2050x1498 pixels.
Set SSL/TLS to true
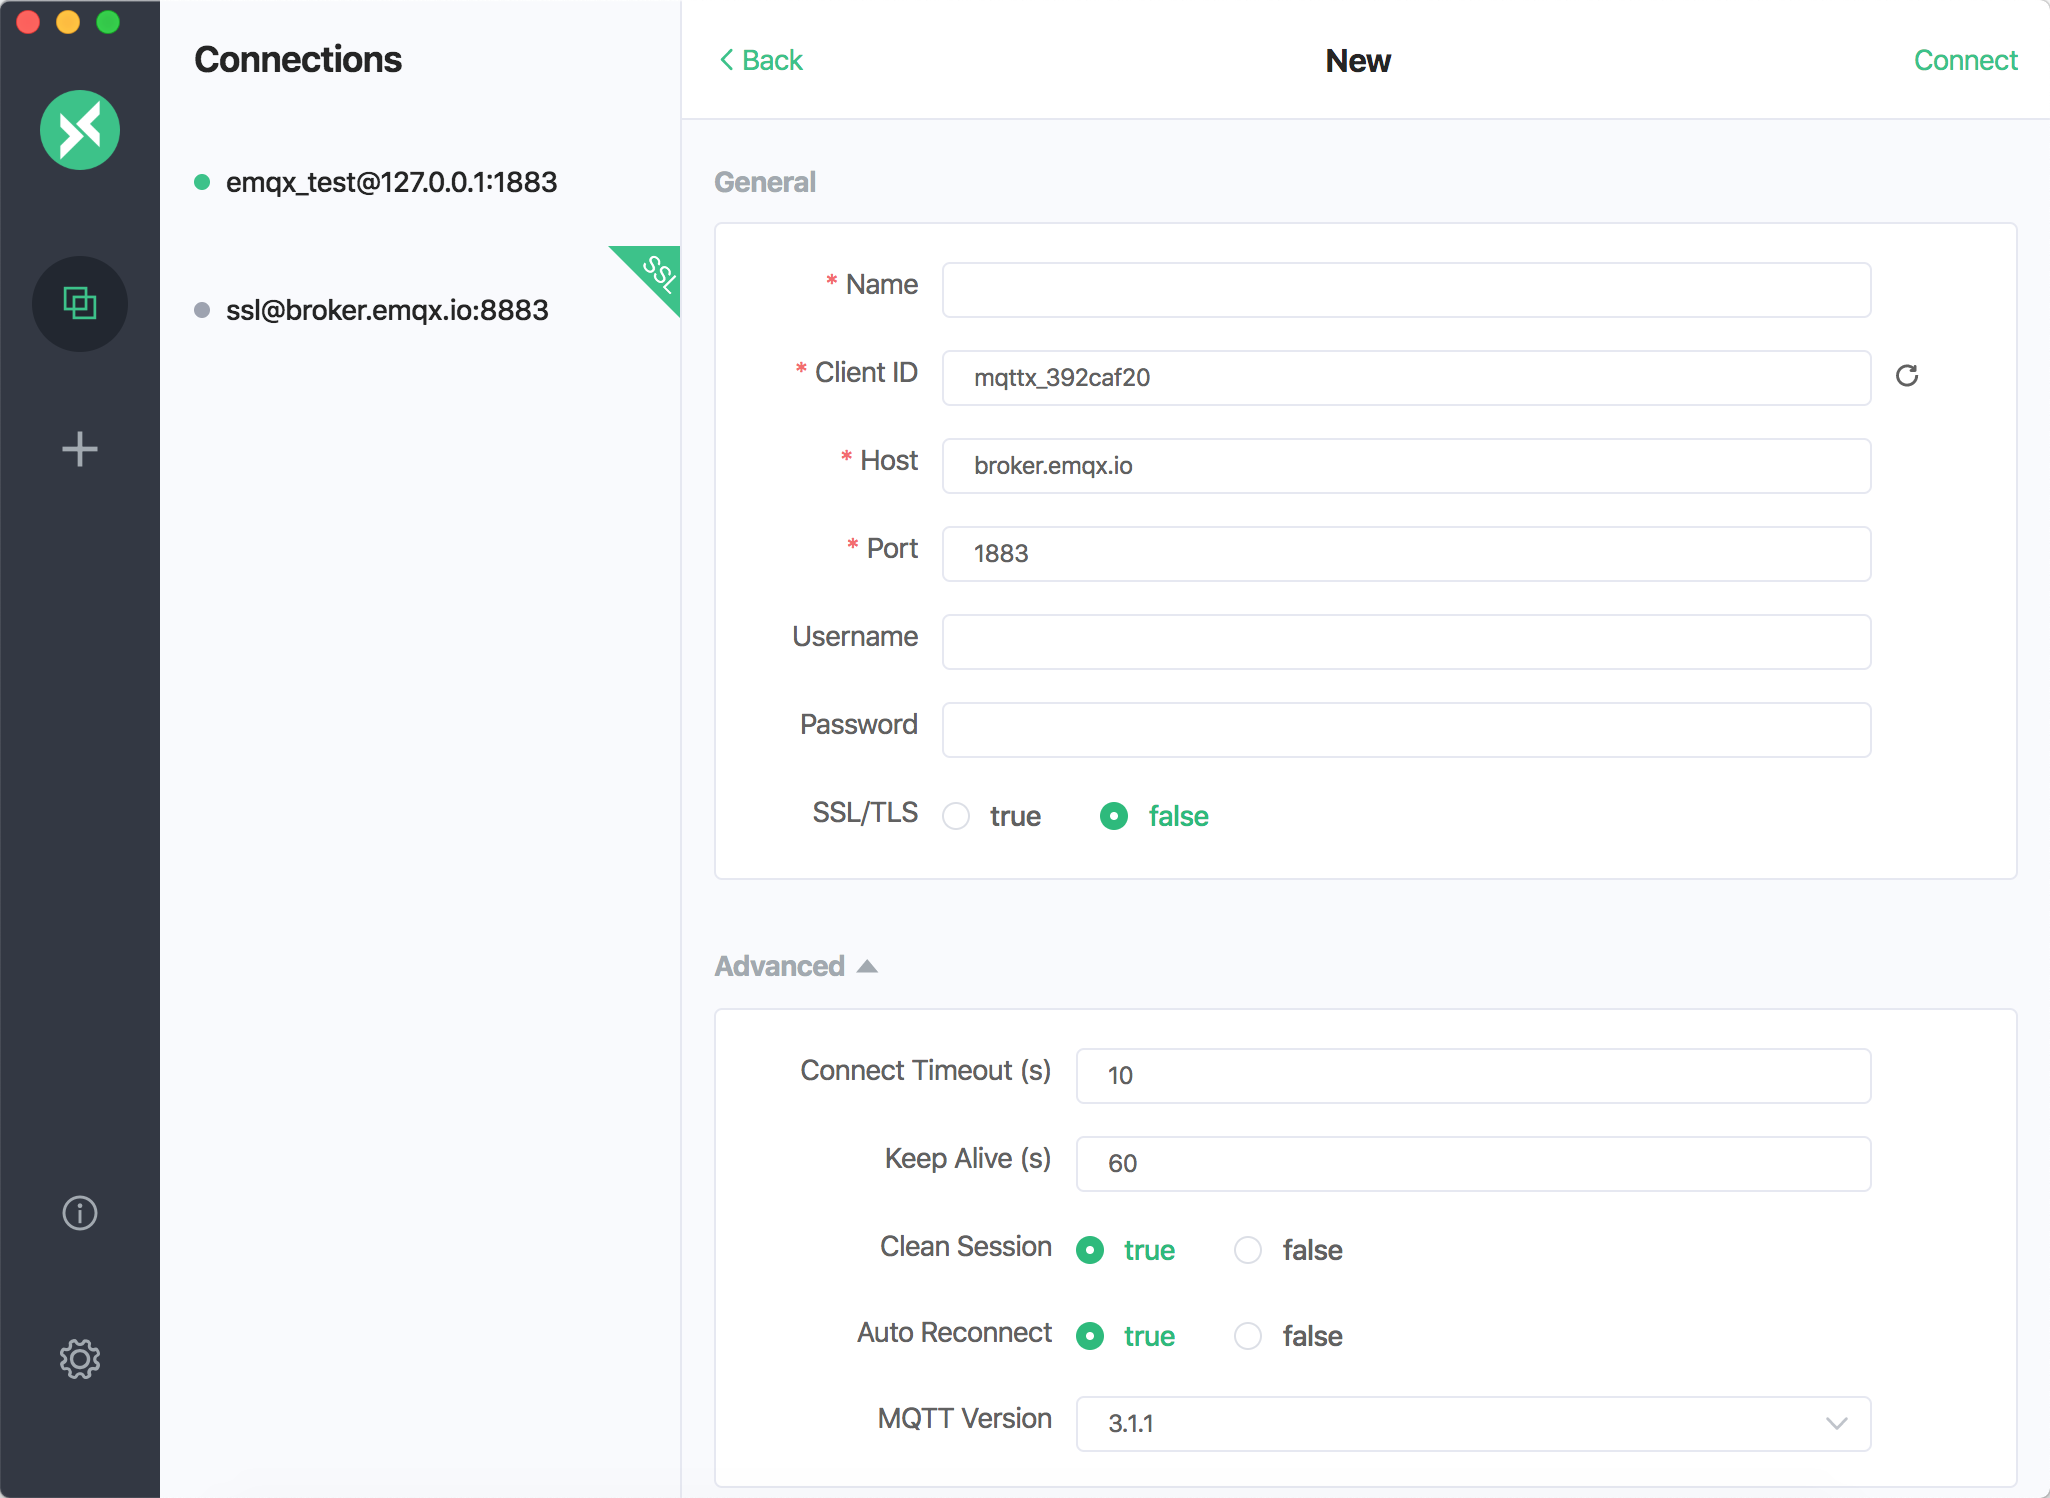[x=956, y=816]
